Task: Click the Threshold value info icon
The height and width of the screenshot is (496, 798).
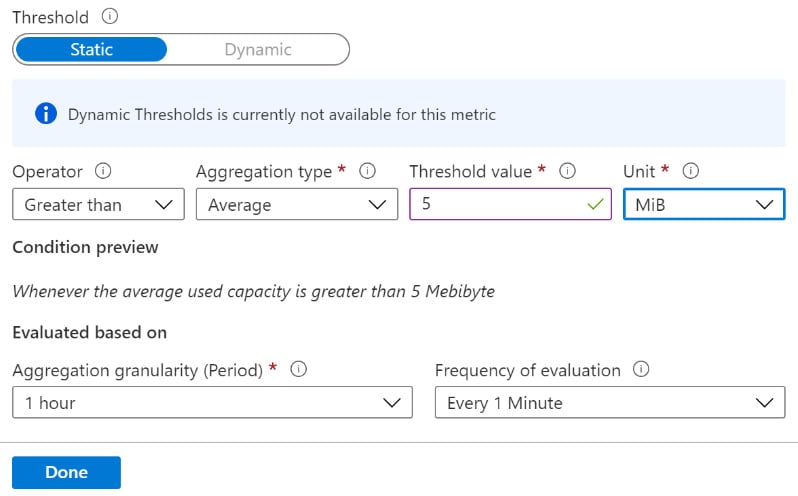Action: point(568,172)
